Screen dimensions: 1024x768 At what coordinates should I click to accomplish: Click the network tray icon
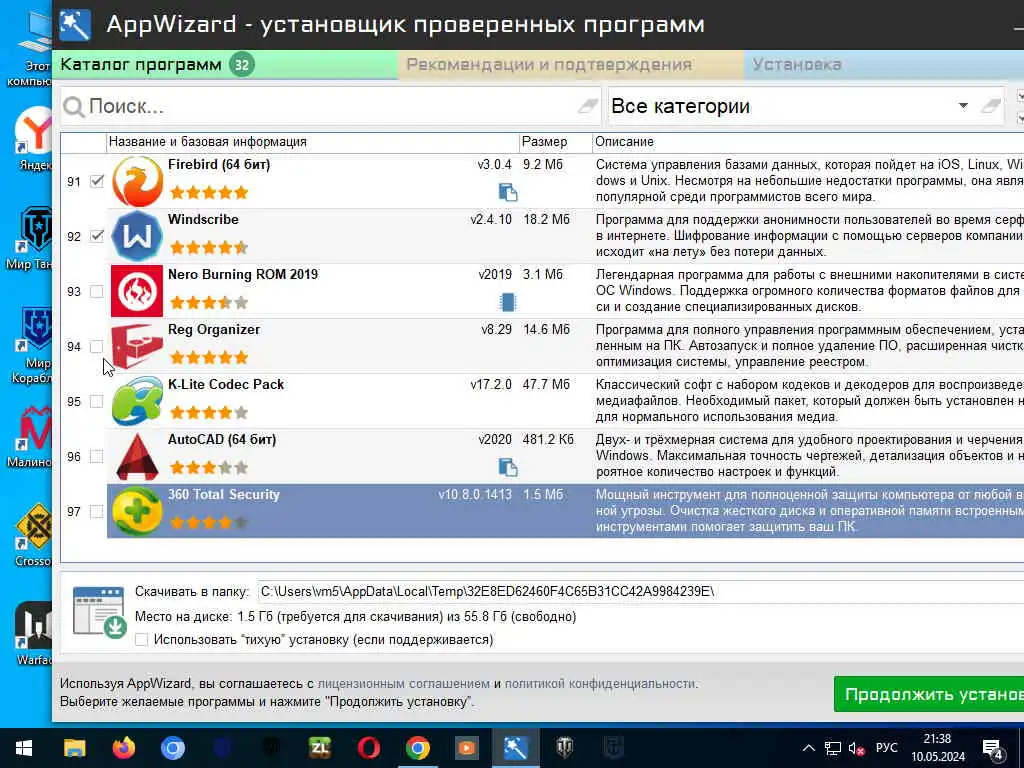[x=833, y=748]
